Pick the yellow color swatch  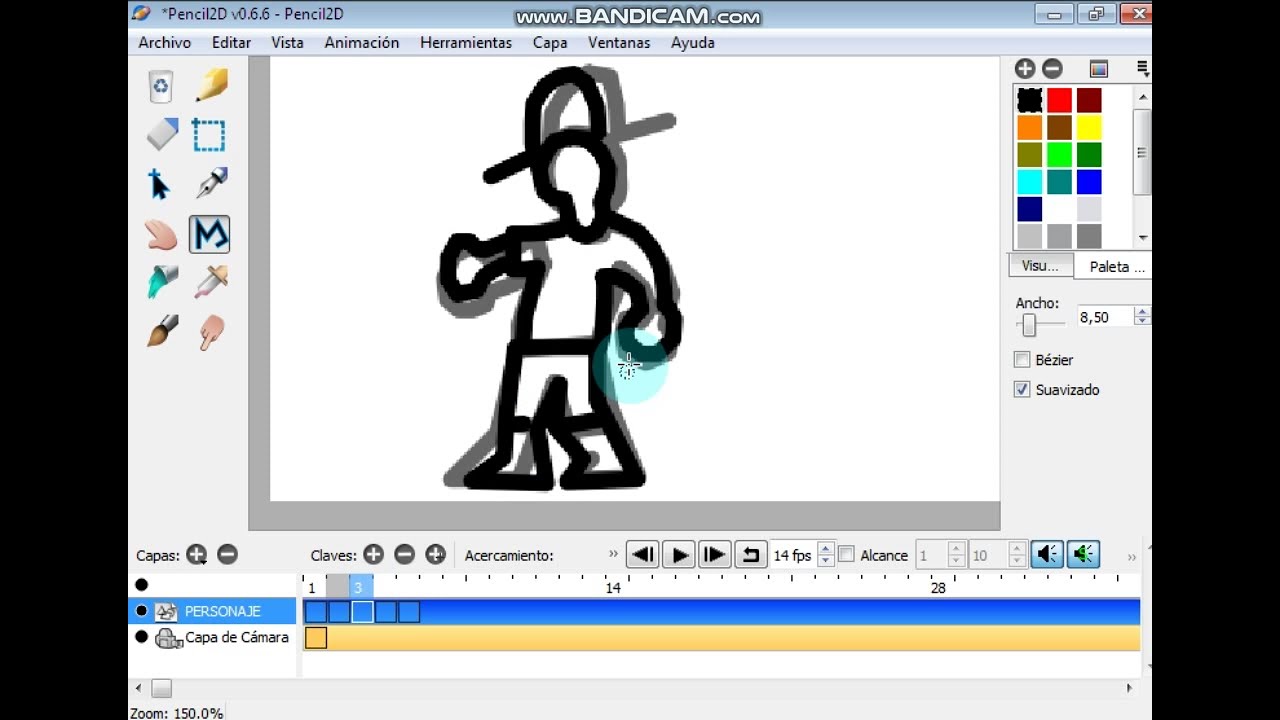(x=1089, y=127)
